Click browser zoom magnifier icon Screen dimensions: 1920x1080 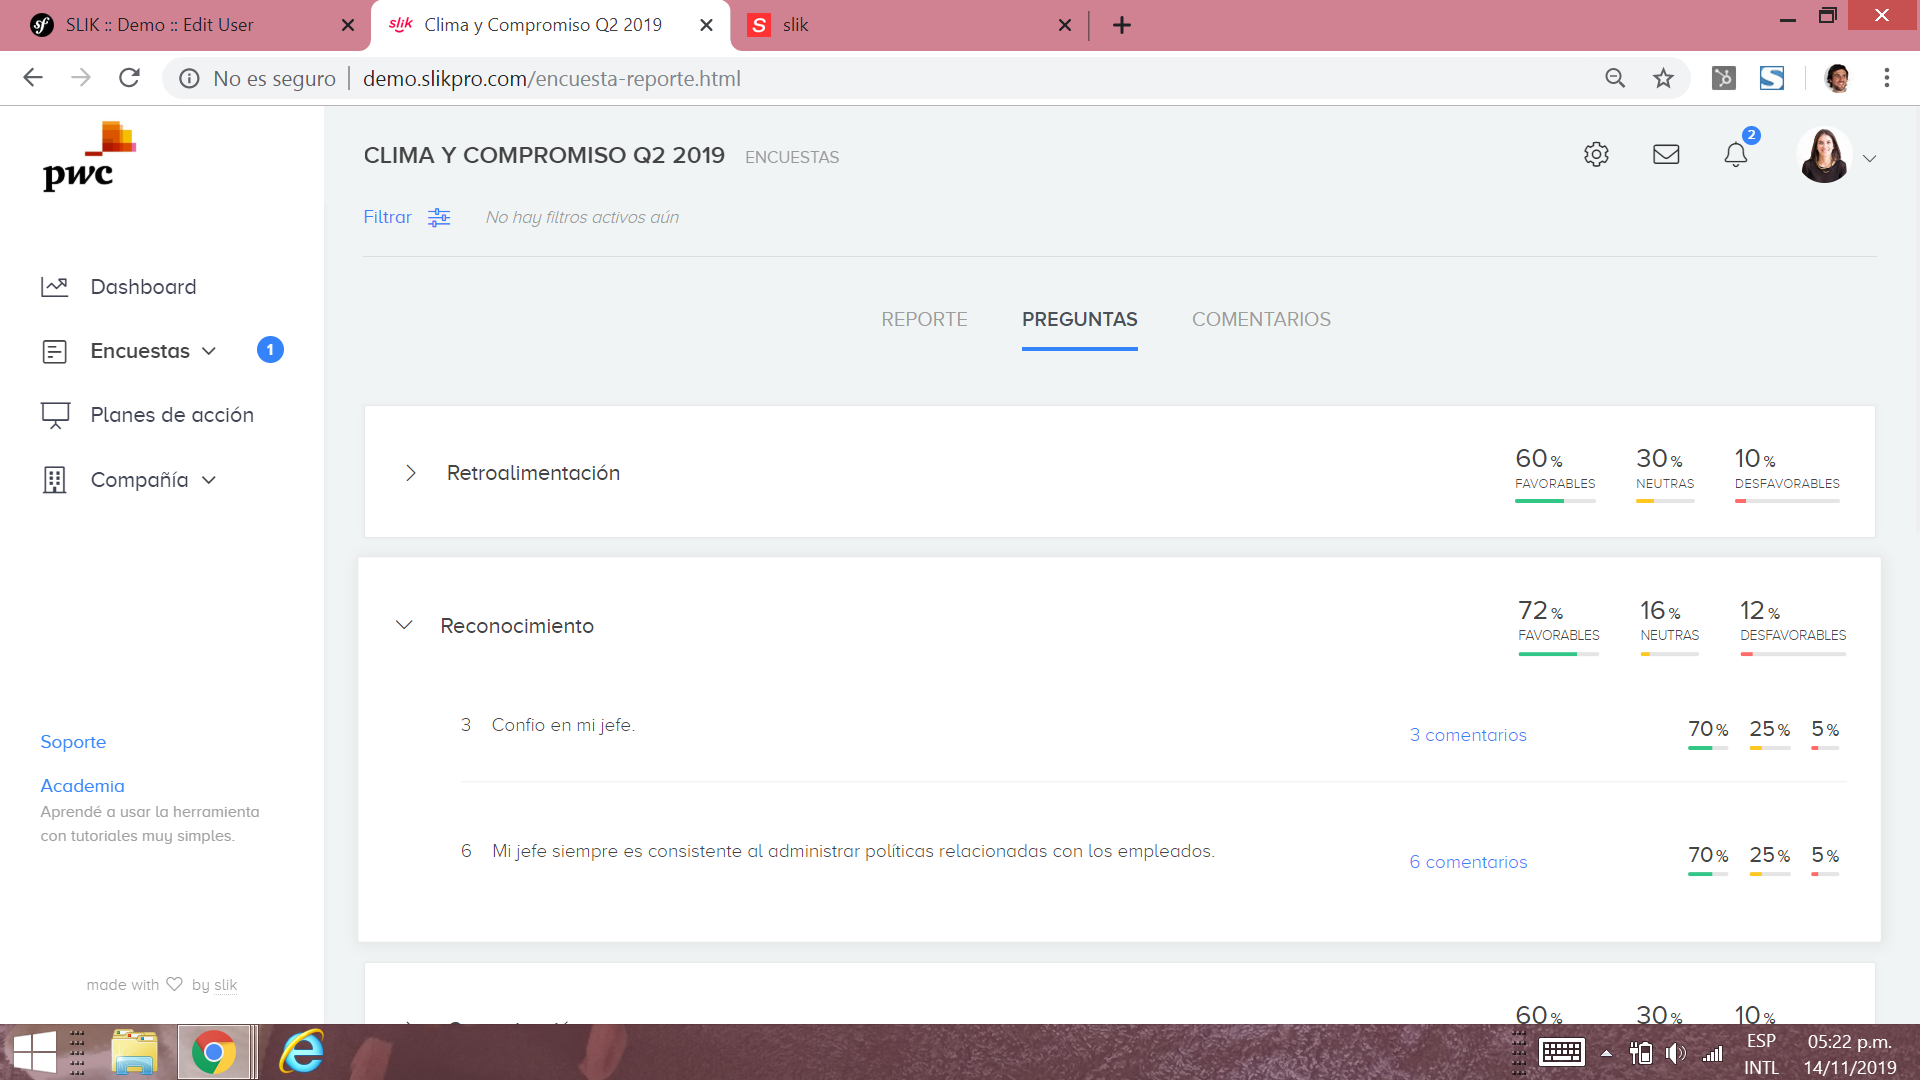click(1615, 78)
